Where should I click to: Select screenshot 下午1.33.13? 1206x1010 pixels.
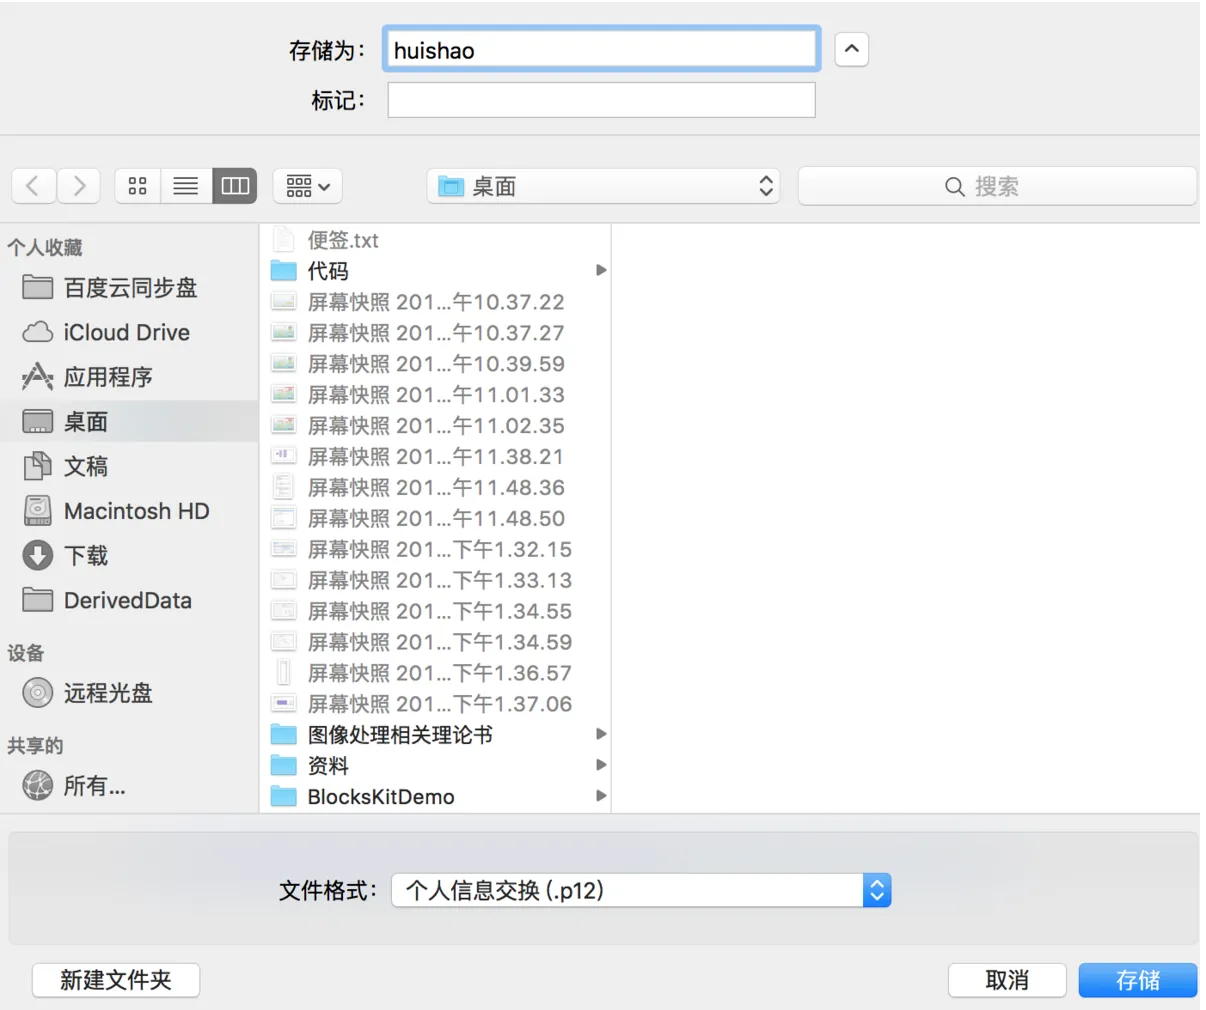point(436,581)
